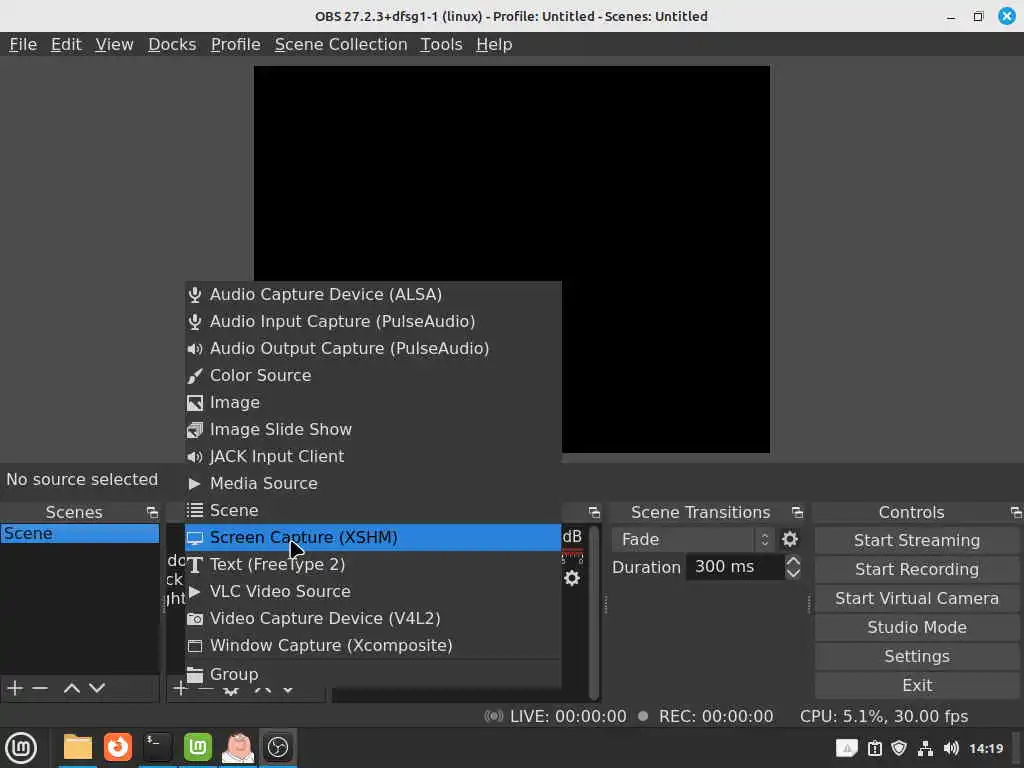Viewport: 1024px width, 768px height.
Task: Add VLC Video Source
Action: click(373, 591)
